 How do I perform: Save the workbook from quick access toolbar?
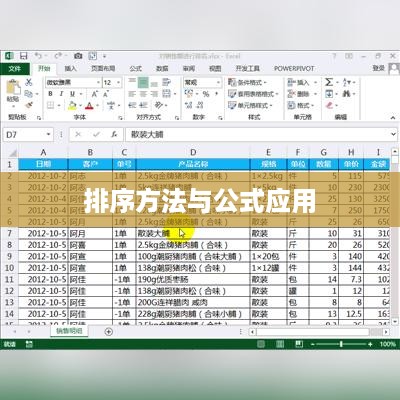click(24, 56)
